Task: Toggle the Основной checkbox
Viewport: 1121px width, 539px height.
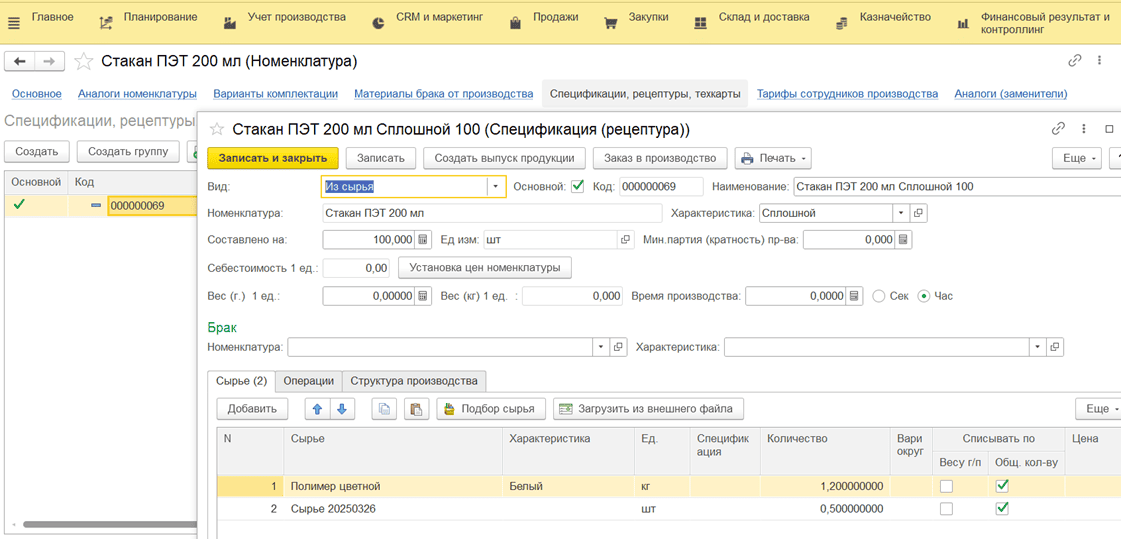Action: [577, 186]
